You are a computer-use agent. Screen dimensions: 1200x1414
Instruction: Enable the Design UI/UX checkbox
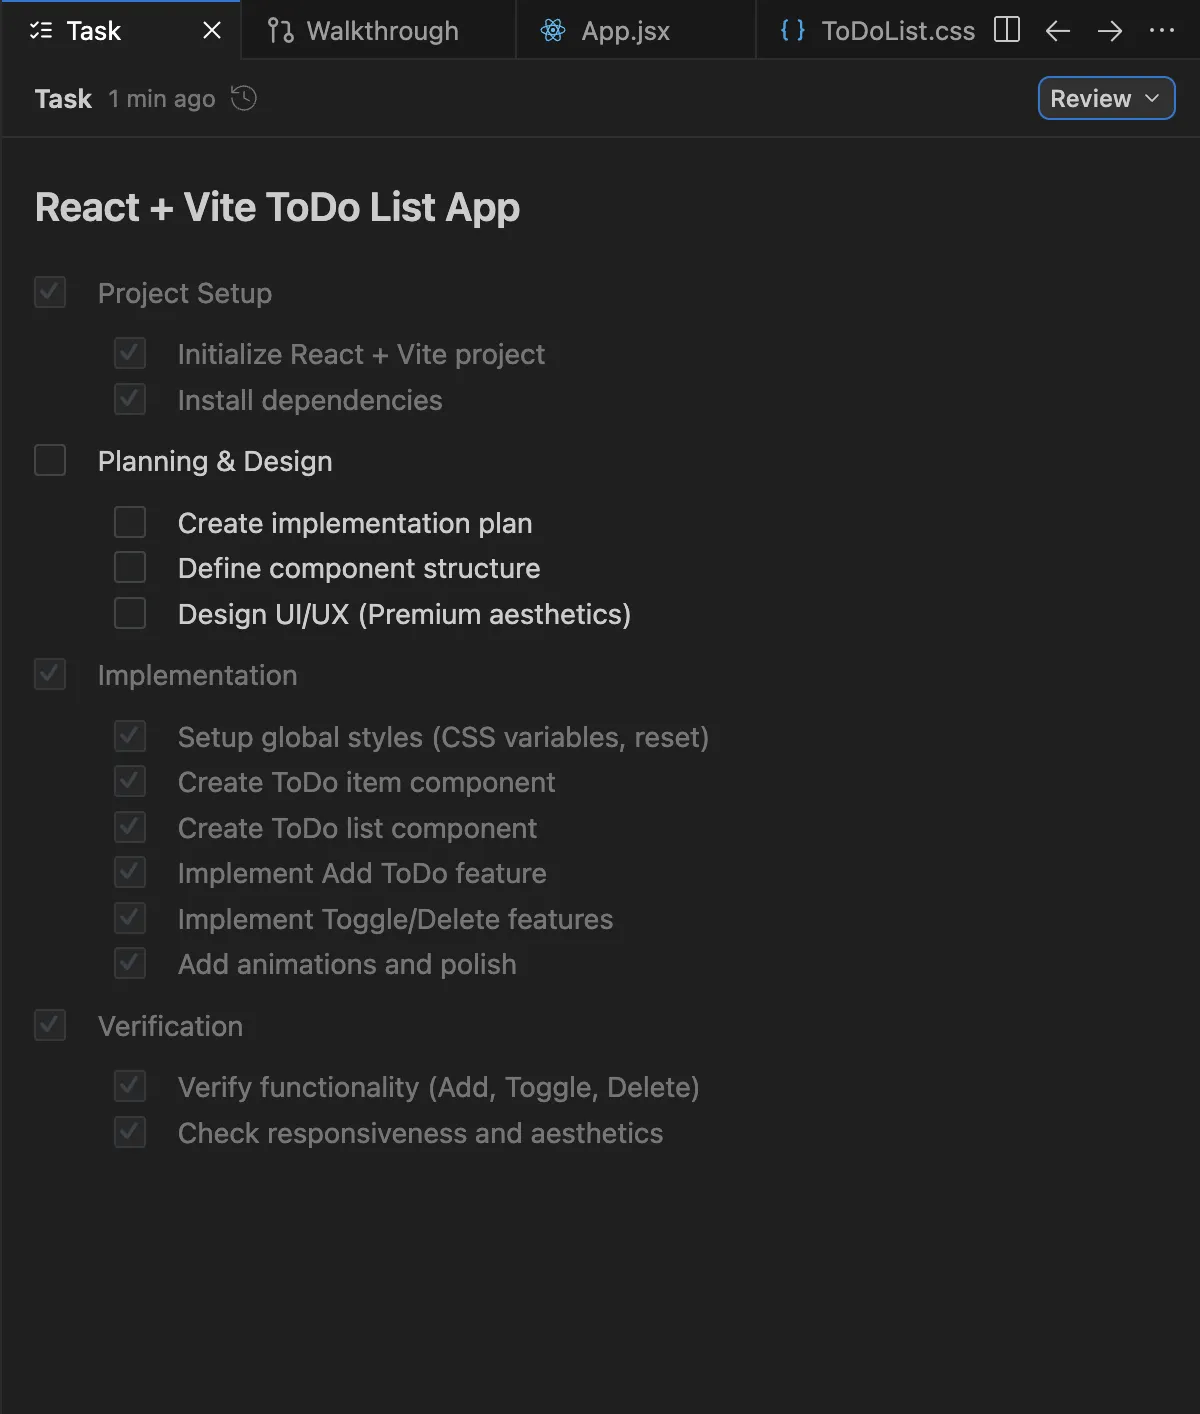pos(130,613)
